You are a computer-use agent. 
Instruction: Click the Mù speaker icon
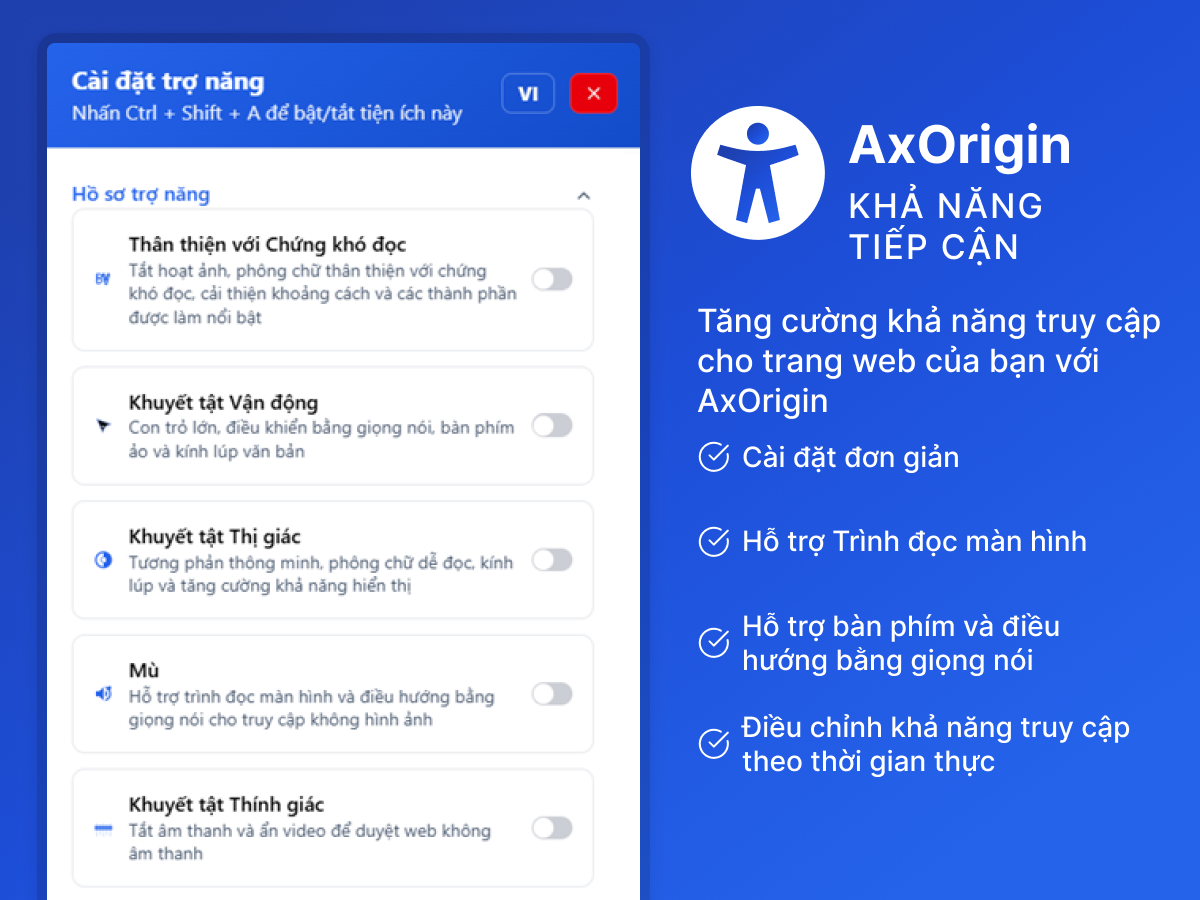[102, 694]
